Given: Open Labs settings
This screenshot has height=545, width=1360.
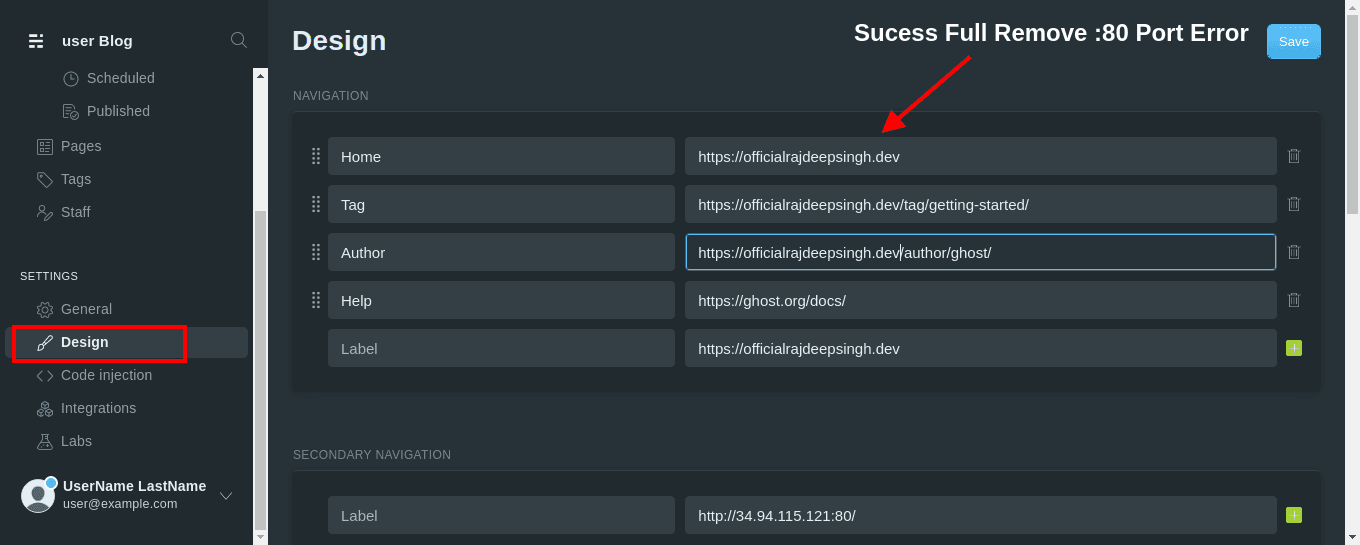Looking at the screenshot, I should (x=76, y=441).
